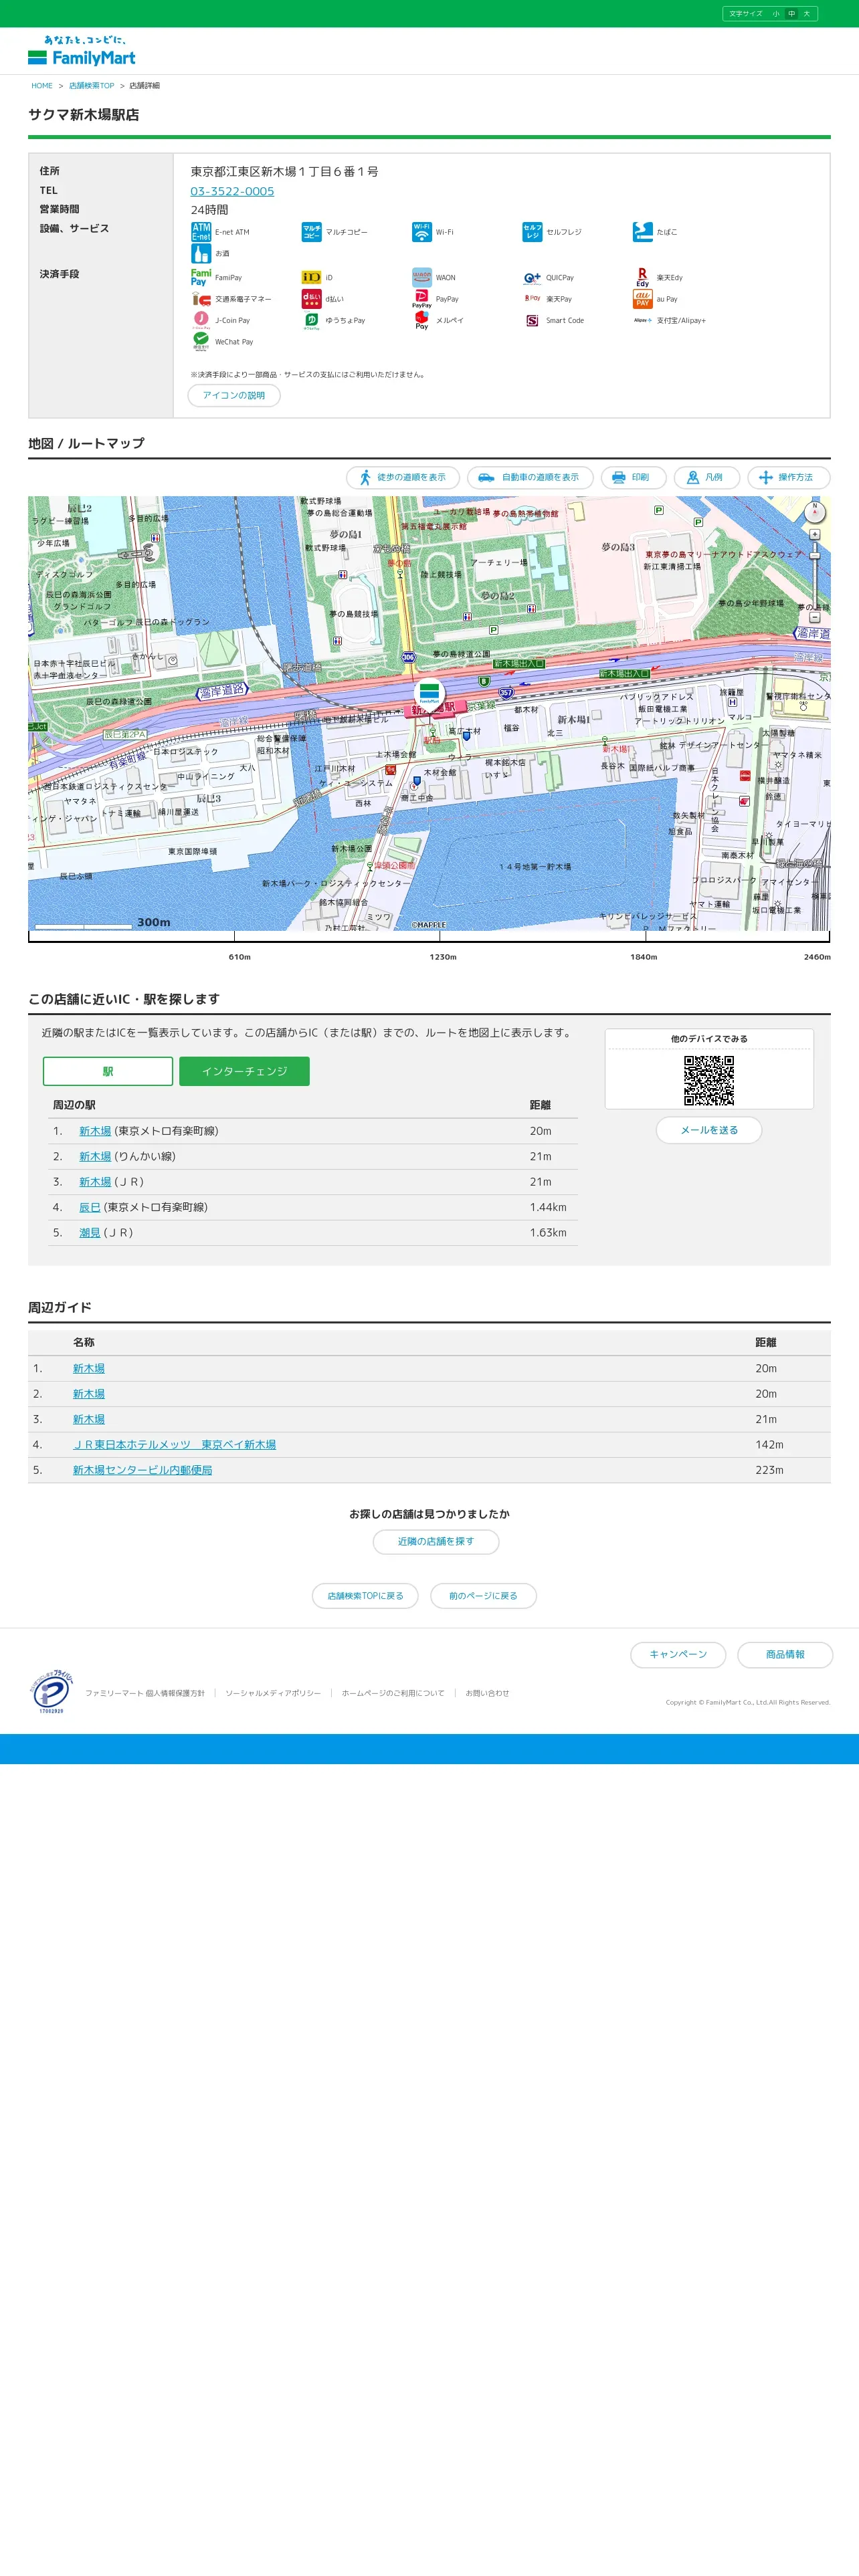The image size is (859, 2576).
Task: Zoom in the map with plus button
Action: coord(814,534)
